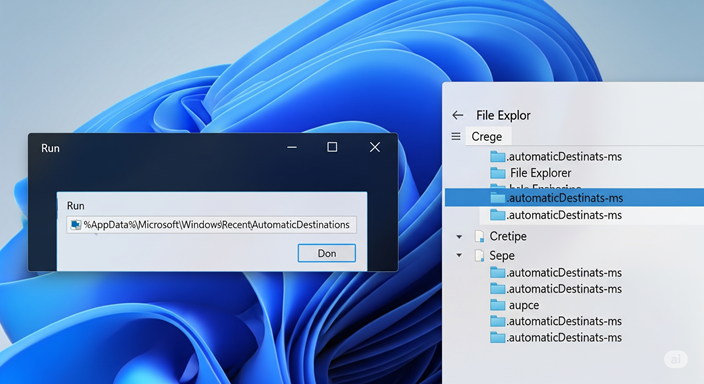The height and width of the screenshot is (384, 704).
Task: Click the Run label above the path field
Action: (x=75, y=206)
